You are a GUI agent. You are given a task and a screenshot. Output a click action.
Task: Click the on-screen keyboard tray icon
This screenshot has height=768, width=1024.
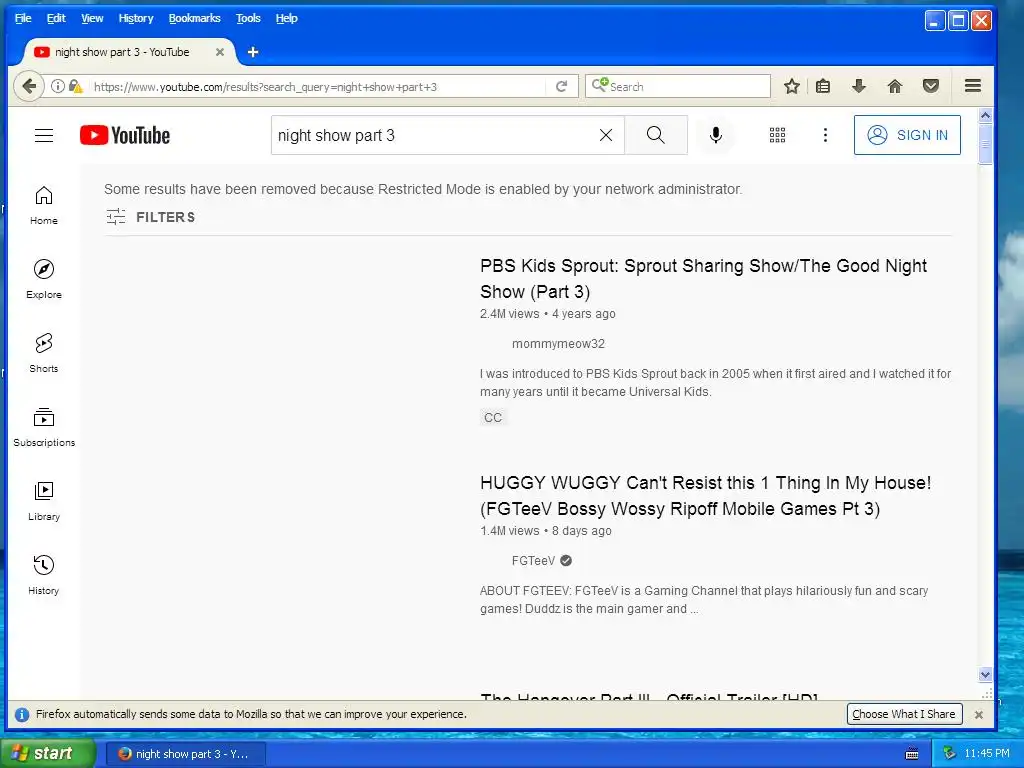click(x=912, y=754)
